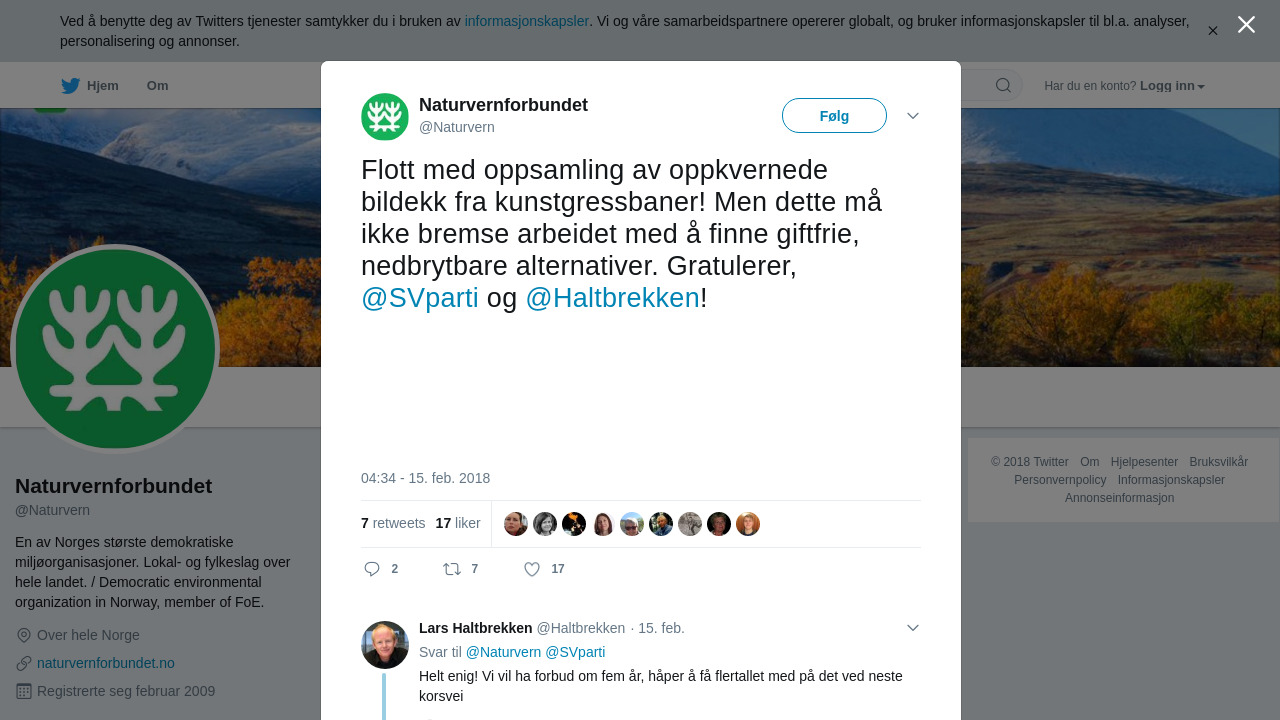
Task: Open the Logg inn dropdown
Action: click(1172, 86)
